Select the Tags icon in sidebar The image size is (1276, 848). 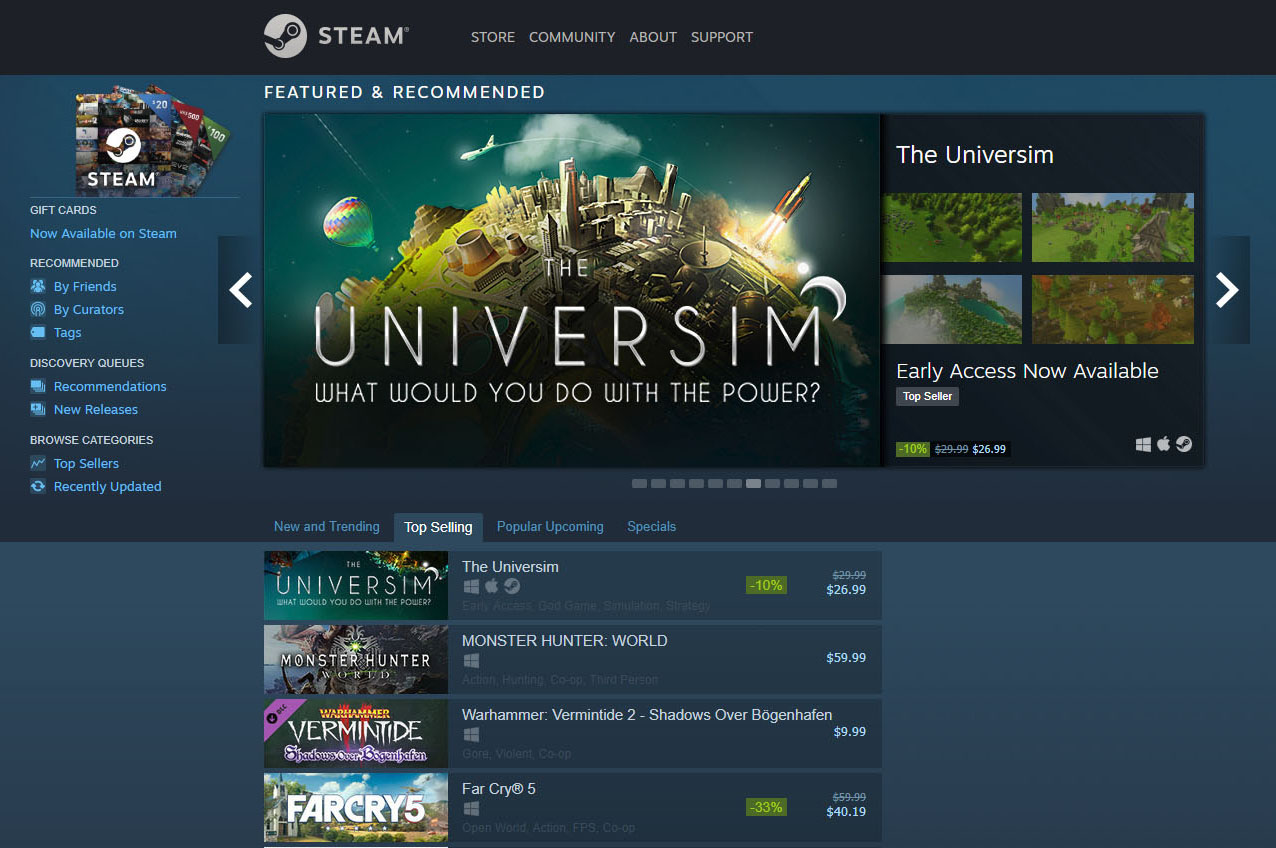click(x=38, y=332)
